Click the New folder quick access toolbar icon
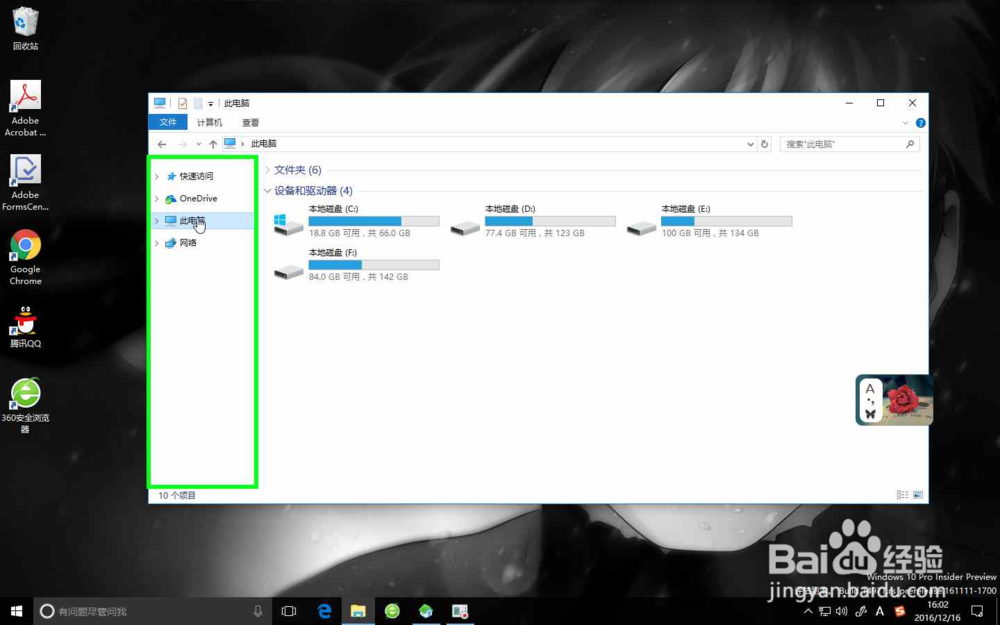This screenshot has height=625, width=1000. click(198, 103)
